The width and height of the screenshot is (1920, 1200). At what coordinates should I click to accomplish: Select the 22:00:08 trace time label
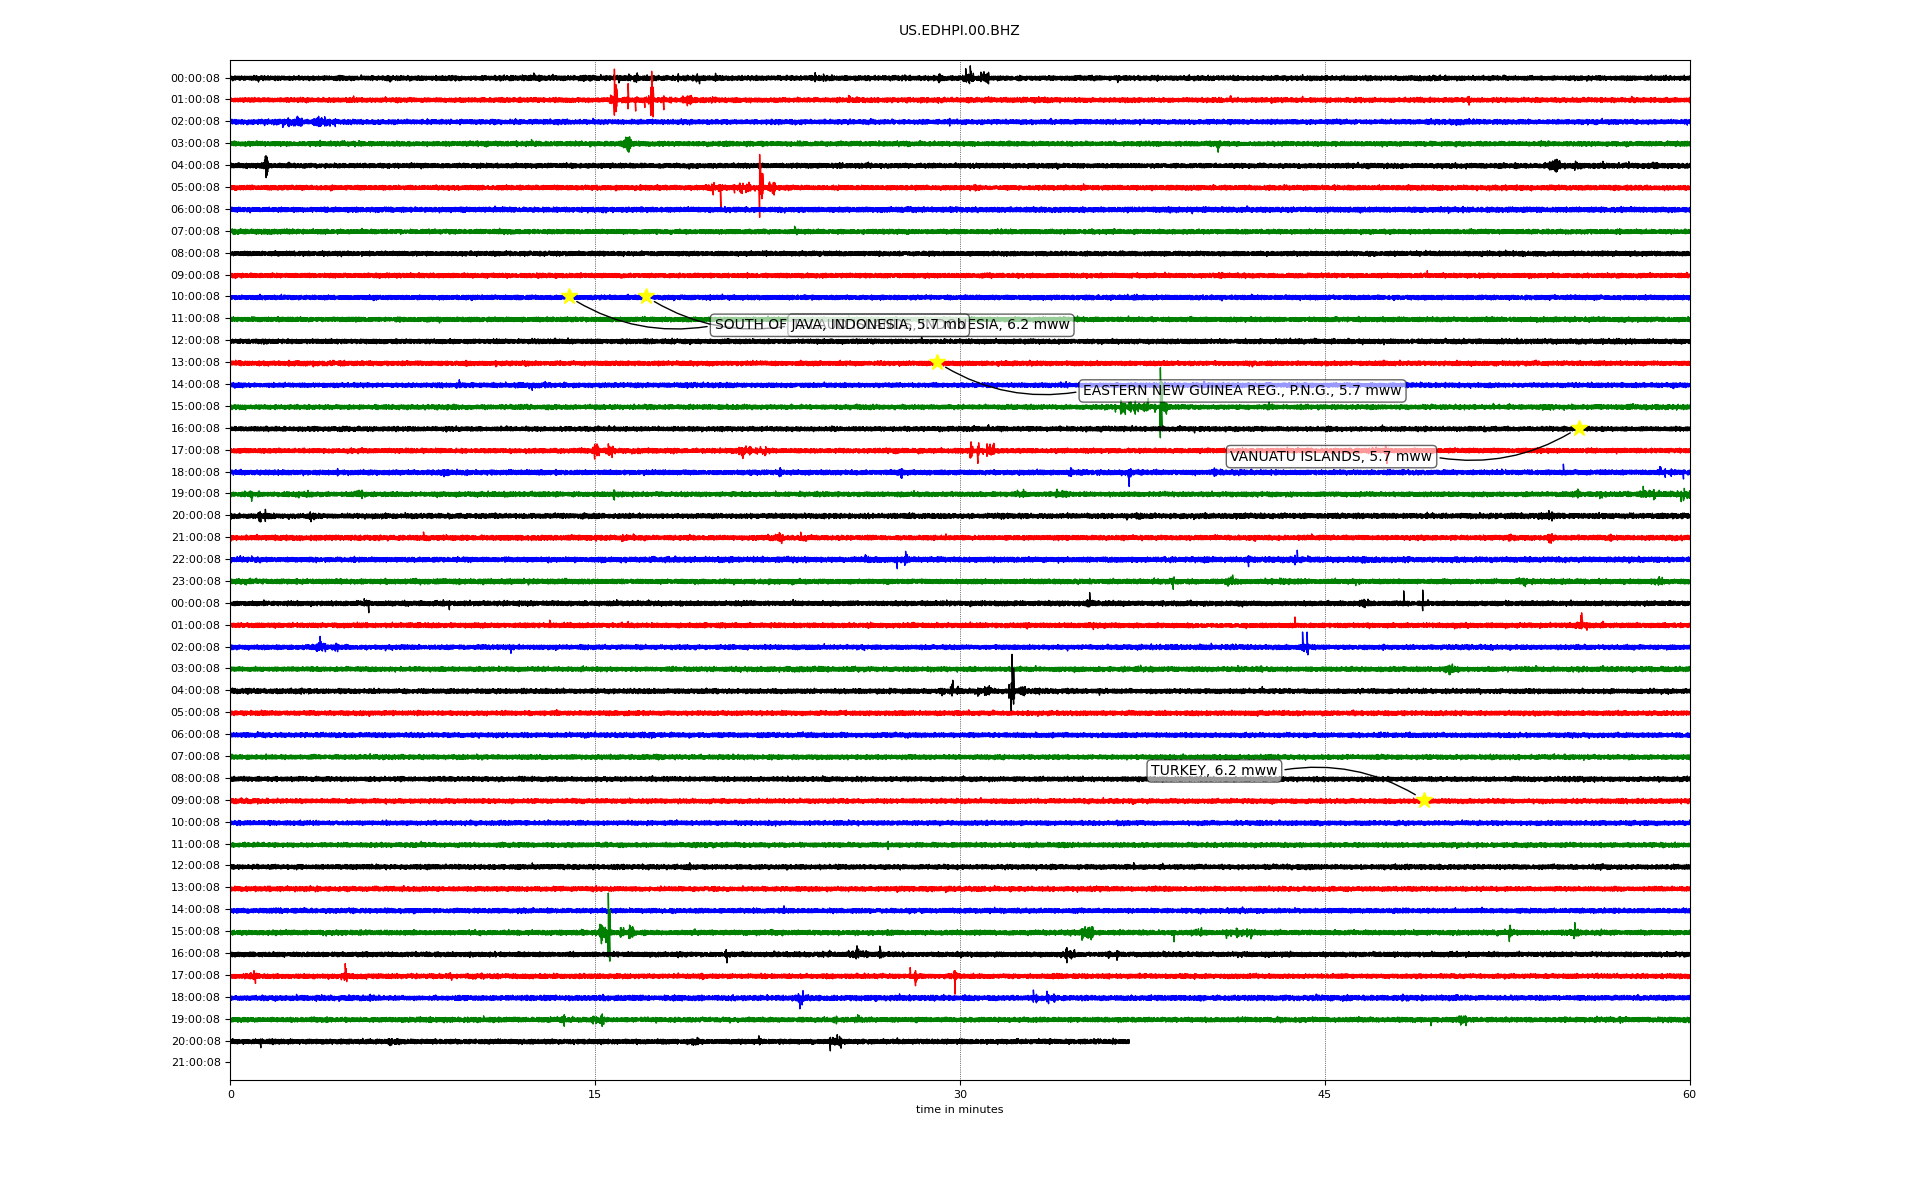[x=196, y=559]
